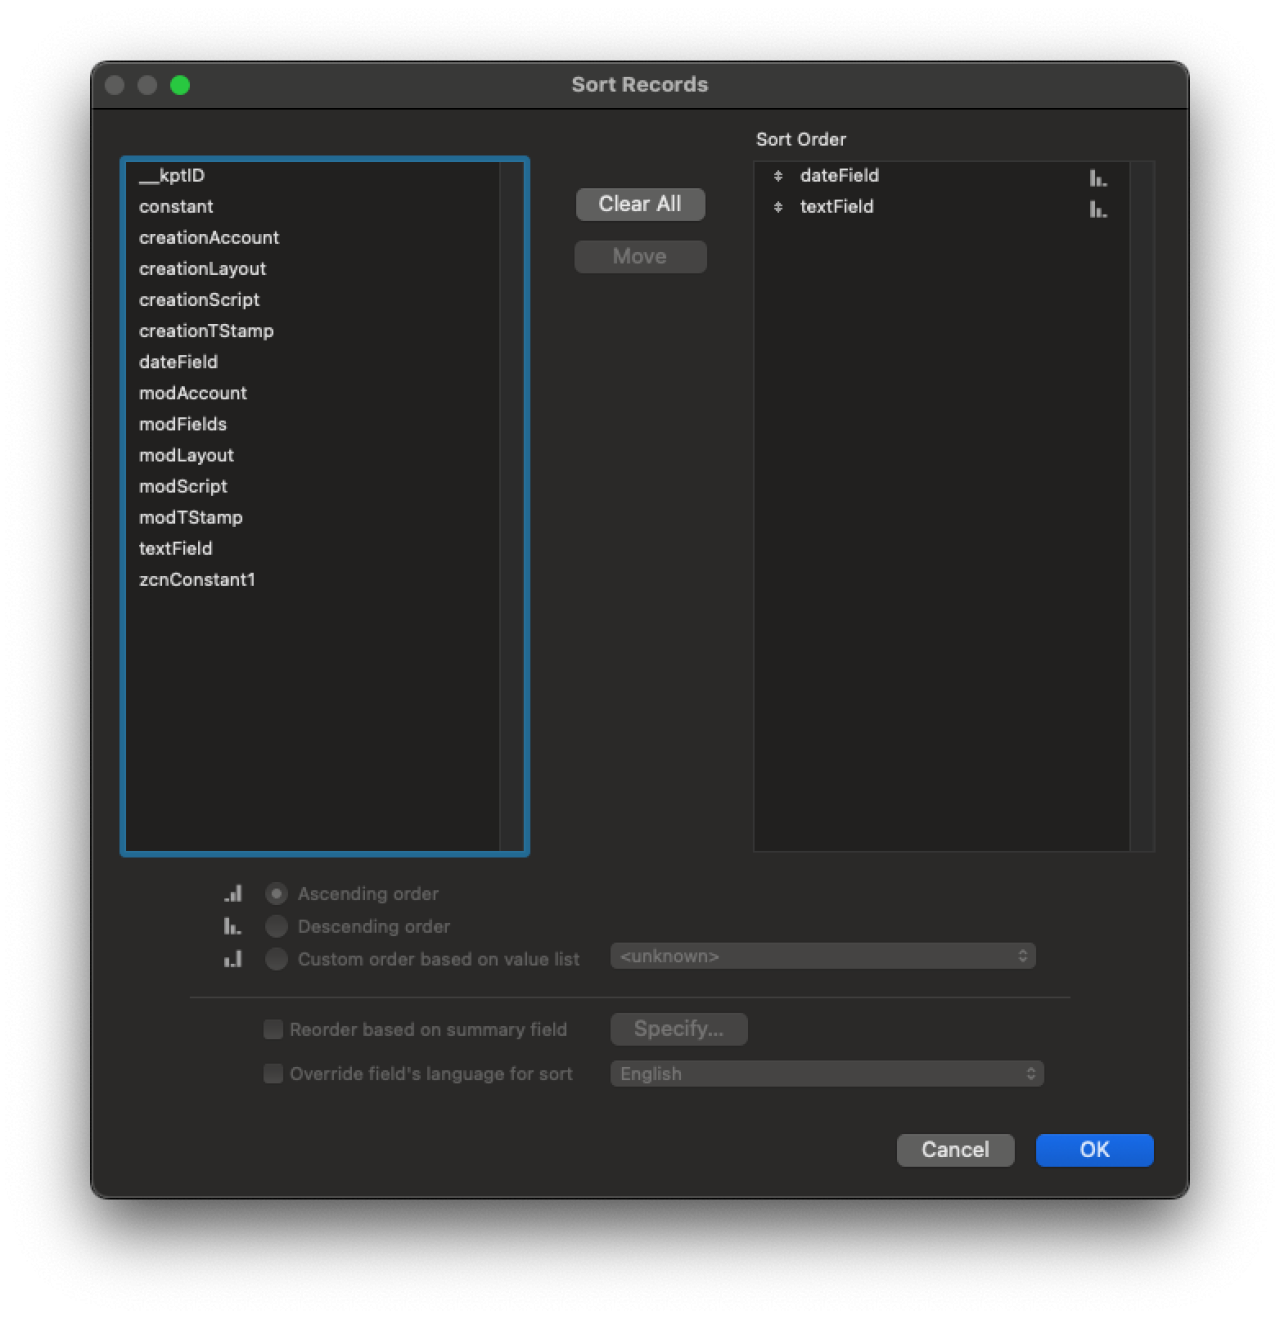Viewport: 1280px width, 1319px height.
Task: Open the value list dropdown showing unknown
Action: click(x=823, y=956)
